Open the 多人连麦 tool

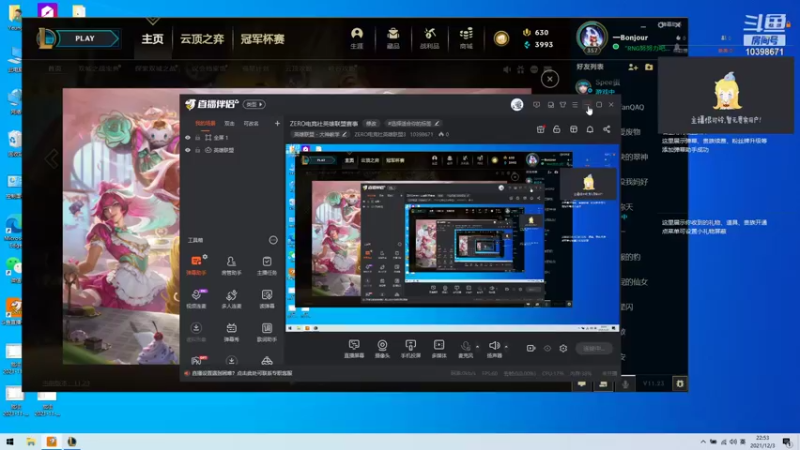pos(231,299)
